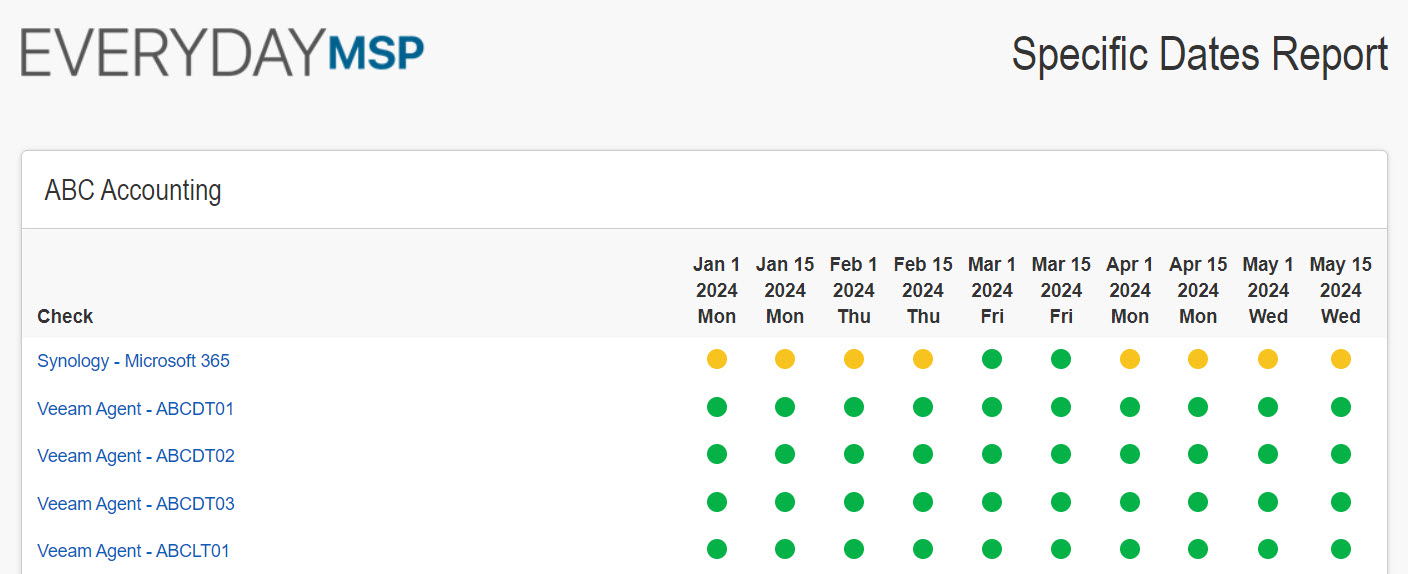The image size is (1408, 574).
Task: Open the Veeam Agent - ABCLT01 check
Action: pyautogui.click(x=133, y=551)
